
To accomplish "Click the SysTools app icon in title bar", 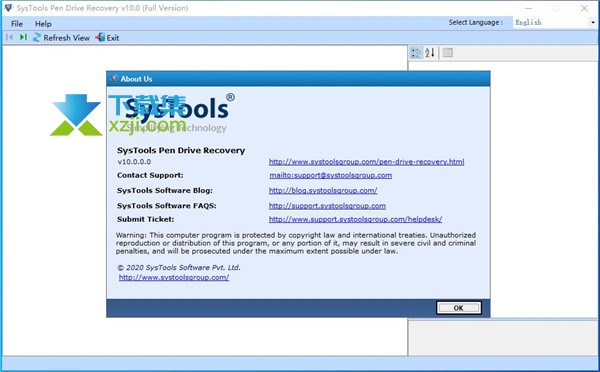I will coord(8,8).
